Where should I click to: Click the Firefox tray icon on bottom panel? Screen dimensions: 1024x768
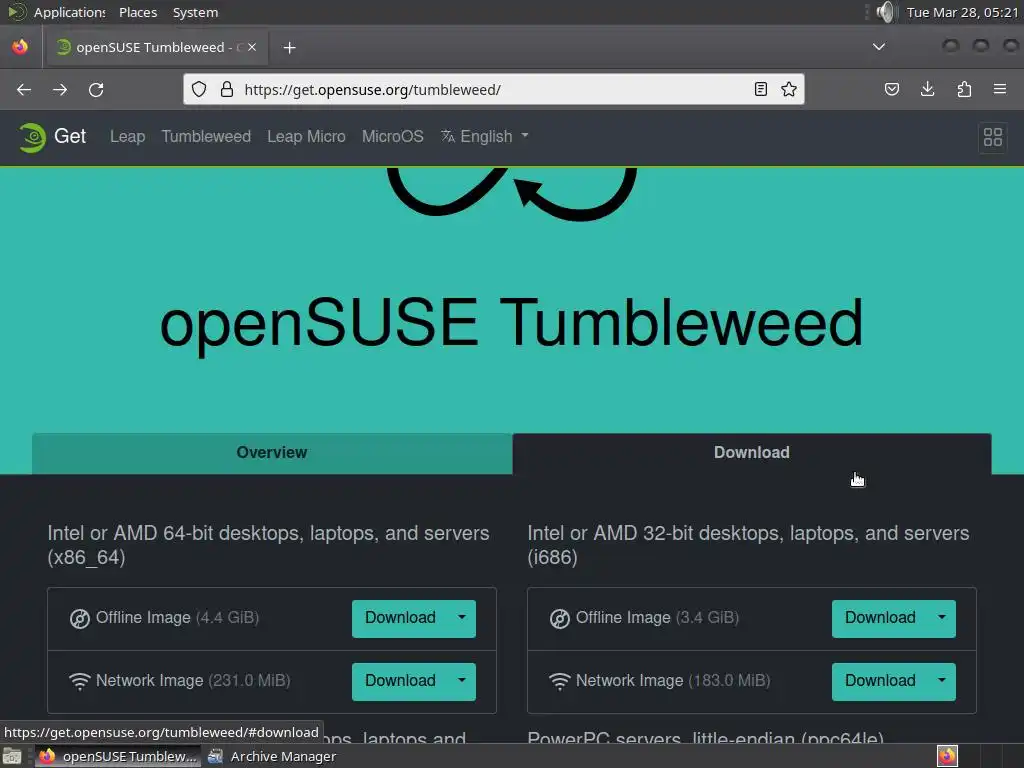(x=947, y=756)
